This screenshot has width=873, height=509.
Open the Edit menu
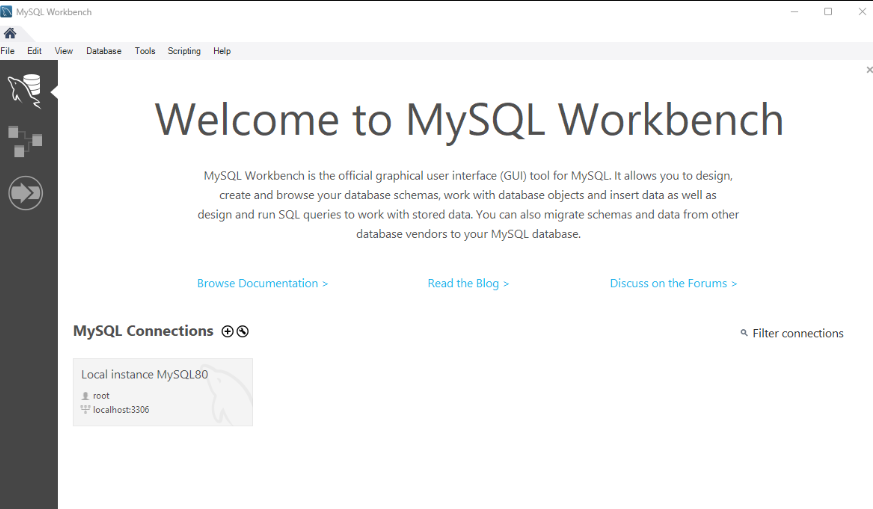[34, 51]
